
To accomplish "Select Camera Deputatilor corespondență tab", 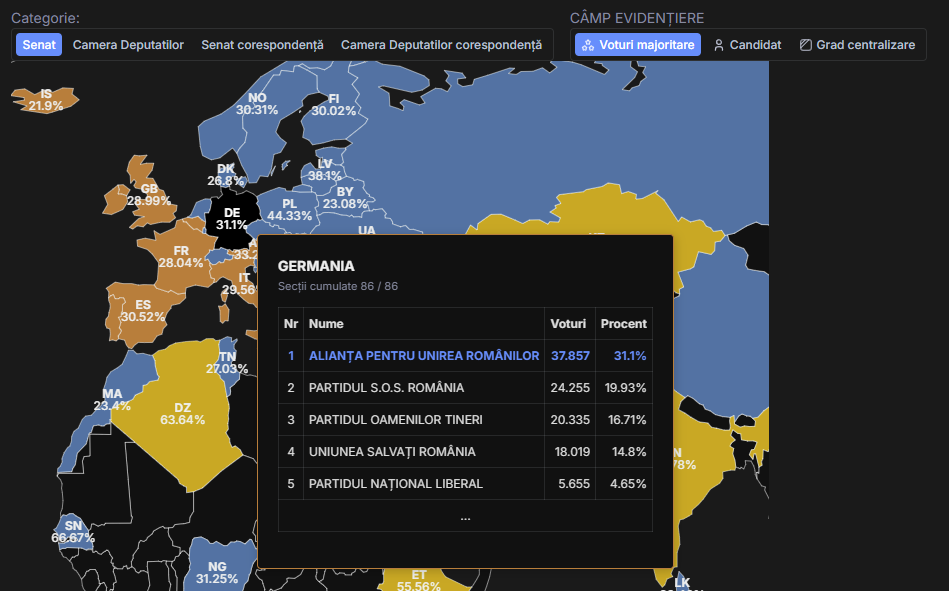I will pyautogui.click(x=441, y=45).
